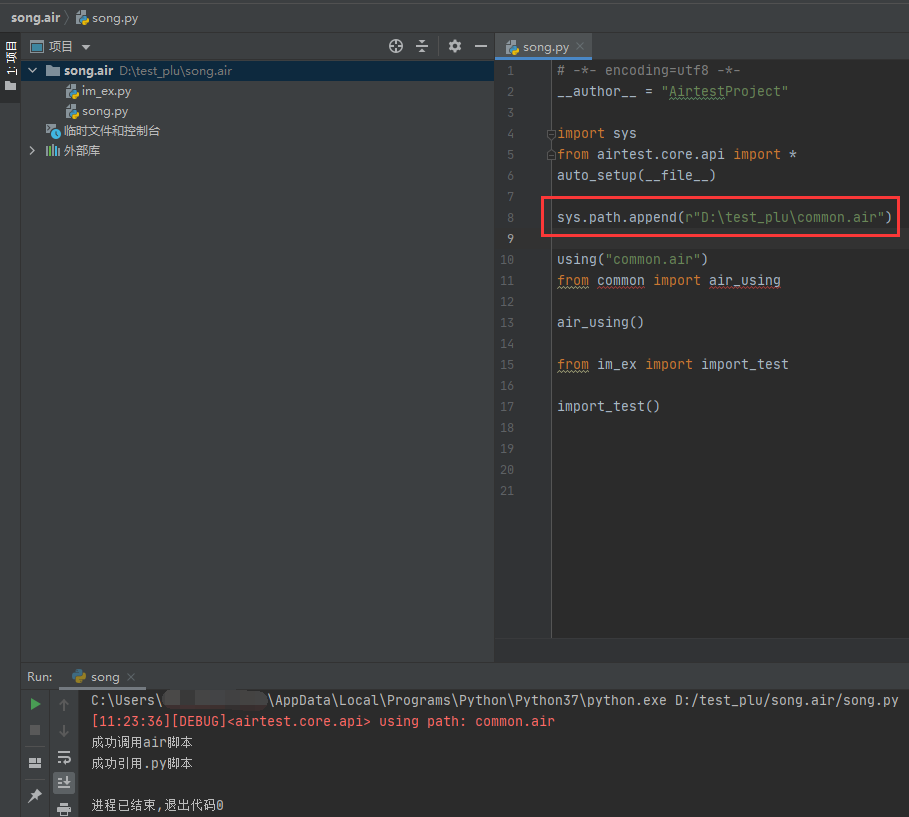Click console line 成功调用air脚本

pyautogui.click(x=141, y=742)
